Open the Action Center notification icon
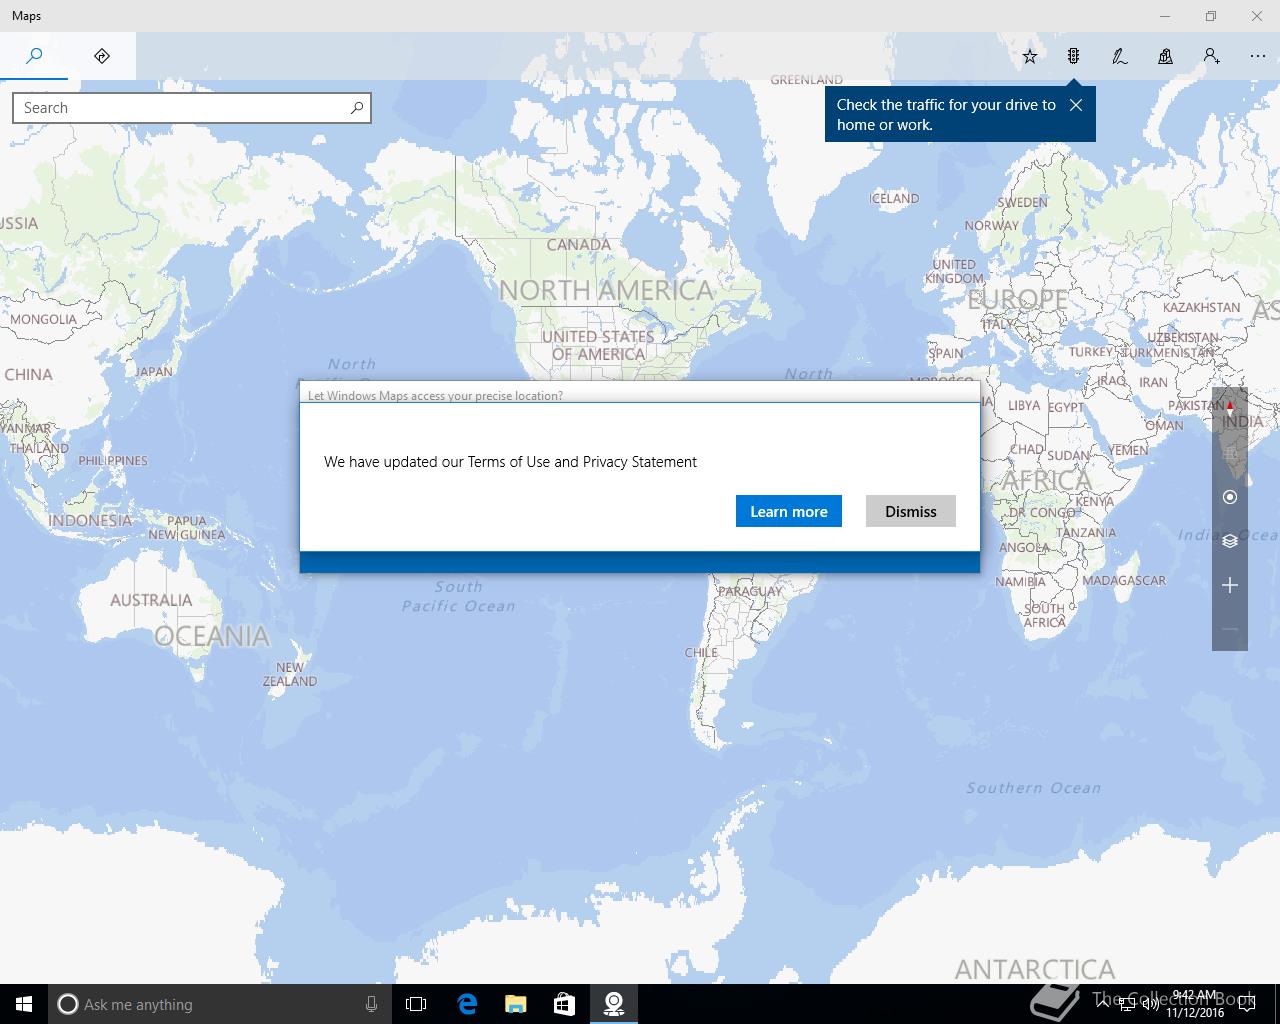Viewport: 1280px width, 1024px height. [x=1247, y=1004]
